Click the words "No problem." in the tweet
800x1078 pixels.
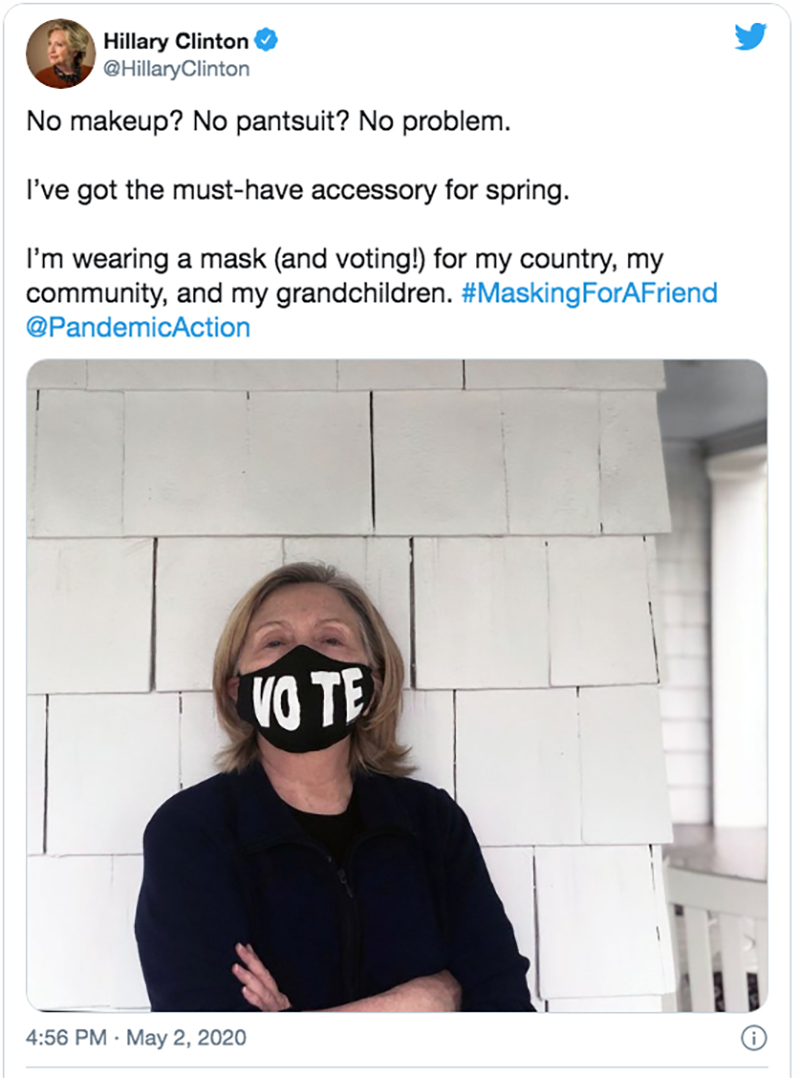[x=435, y=121]
